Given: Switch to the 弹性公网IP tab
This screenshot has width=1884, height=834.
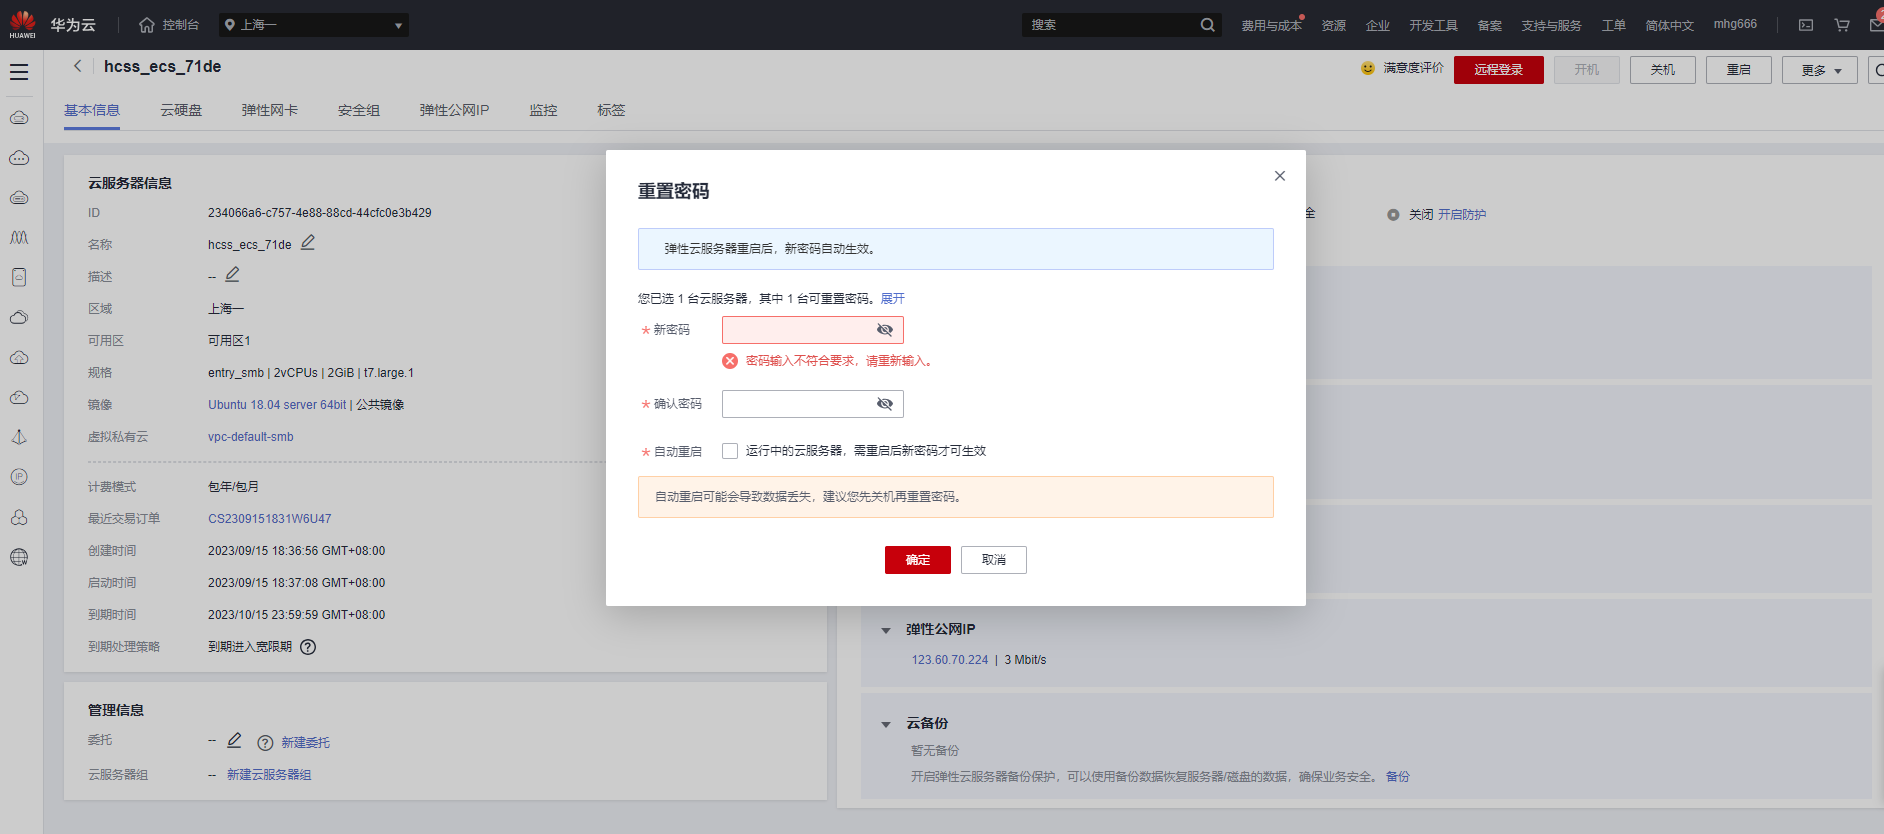Looking at the screenshot, I should coord(454,110).
